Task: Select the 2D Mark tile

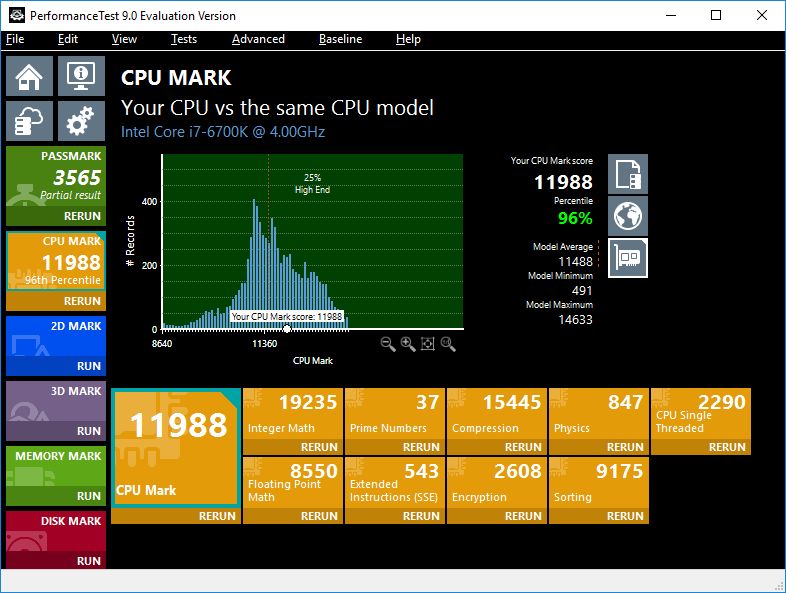Action: point(56,336)
